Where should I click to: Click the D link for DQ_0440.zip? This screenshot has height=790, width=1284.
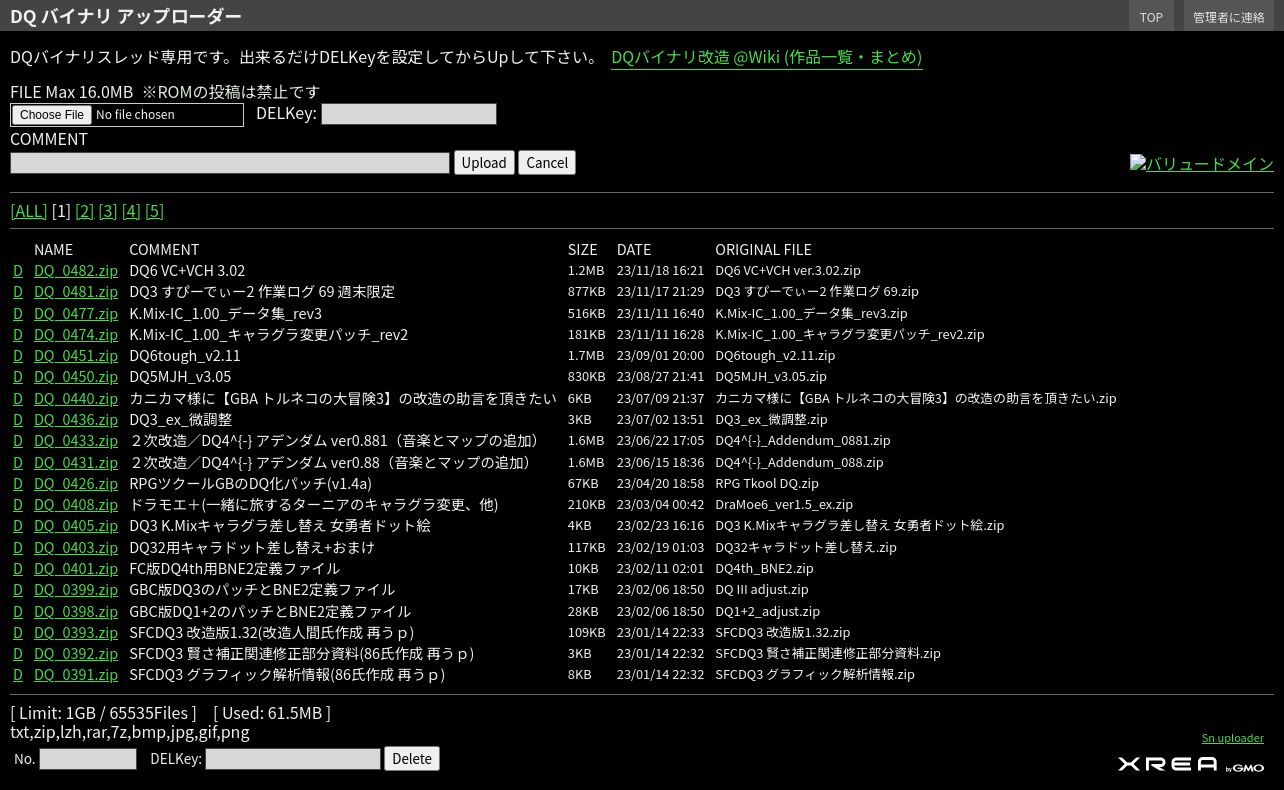pos(18,398)
